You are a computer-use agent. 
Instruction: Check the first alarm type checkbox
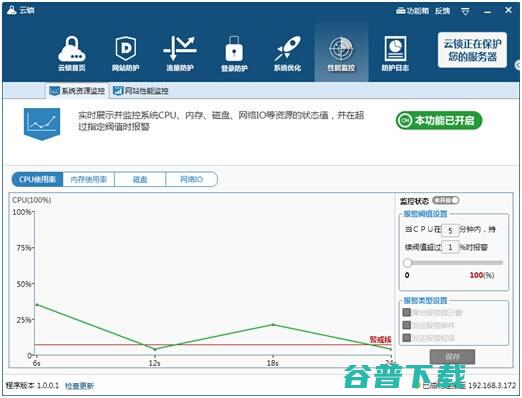click(406, 312)
